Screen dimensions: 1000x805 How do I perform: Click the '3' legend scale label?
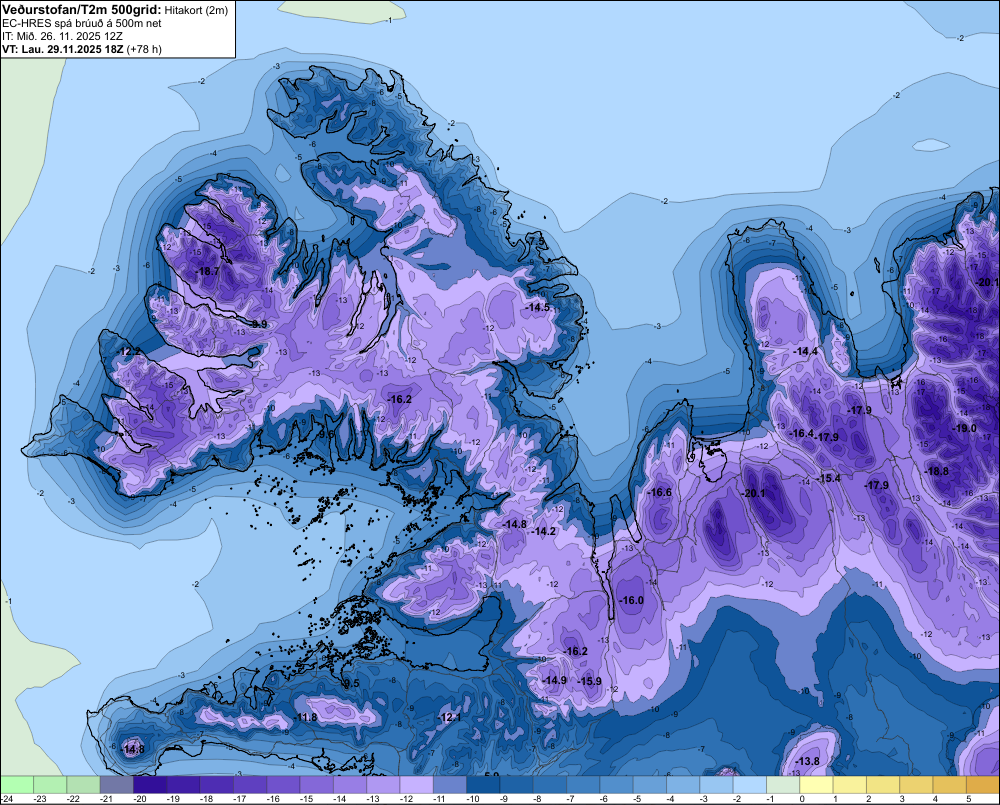[x=902, y=799]
